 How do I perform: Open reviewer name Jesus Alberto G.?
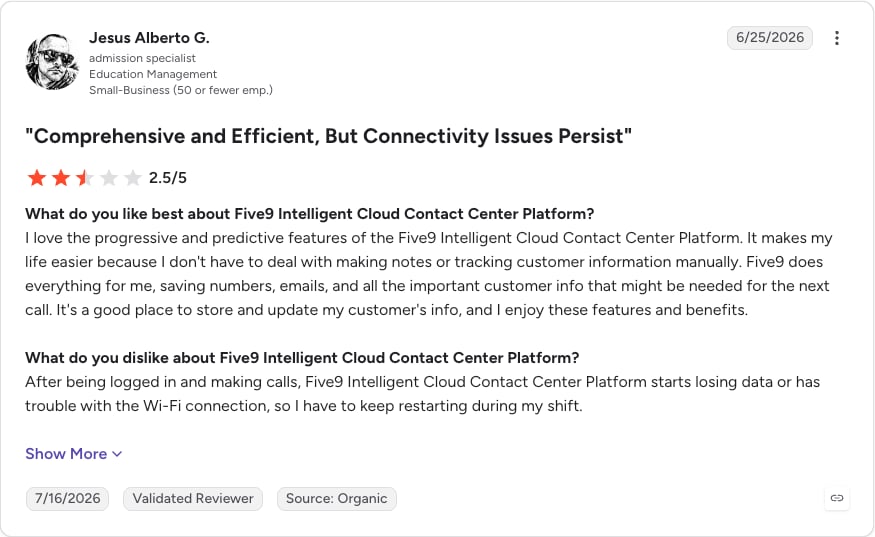[149, 38]
